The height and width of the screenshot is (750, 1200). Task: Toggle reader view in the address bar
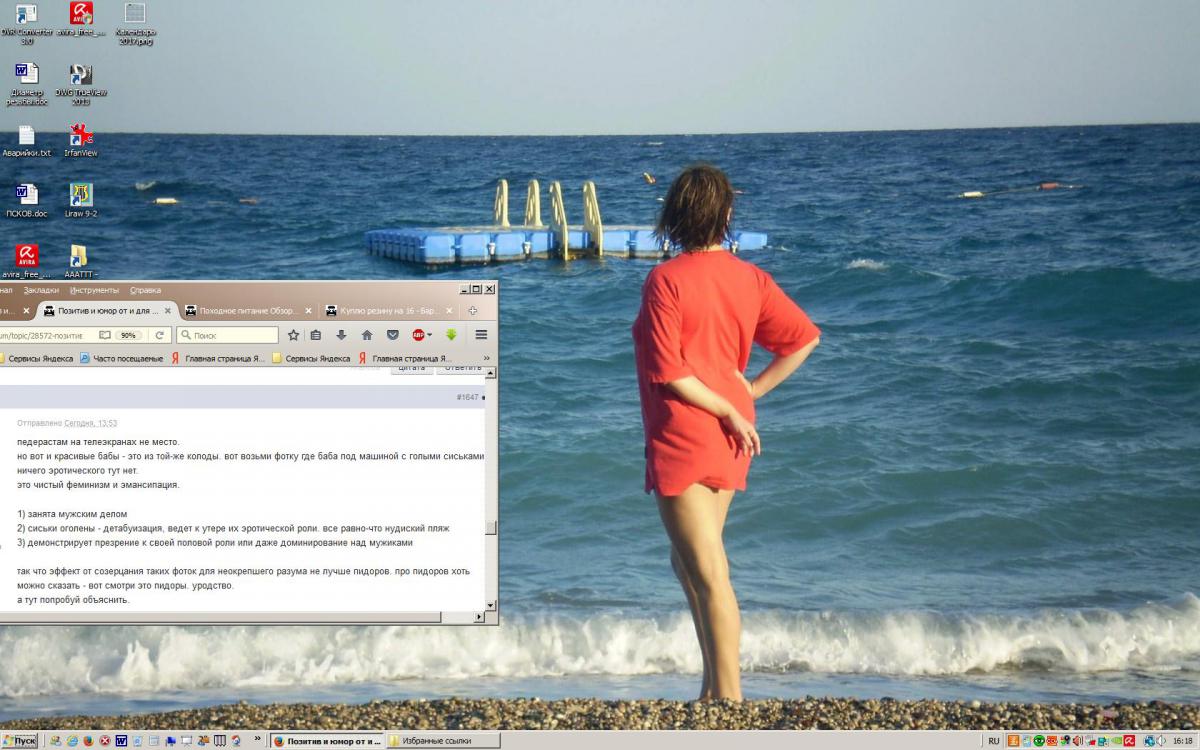tap(105, 335)
